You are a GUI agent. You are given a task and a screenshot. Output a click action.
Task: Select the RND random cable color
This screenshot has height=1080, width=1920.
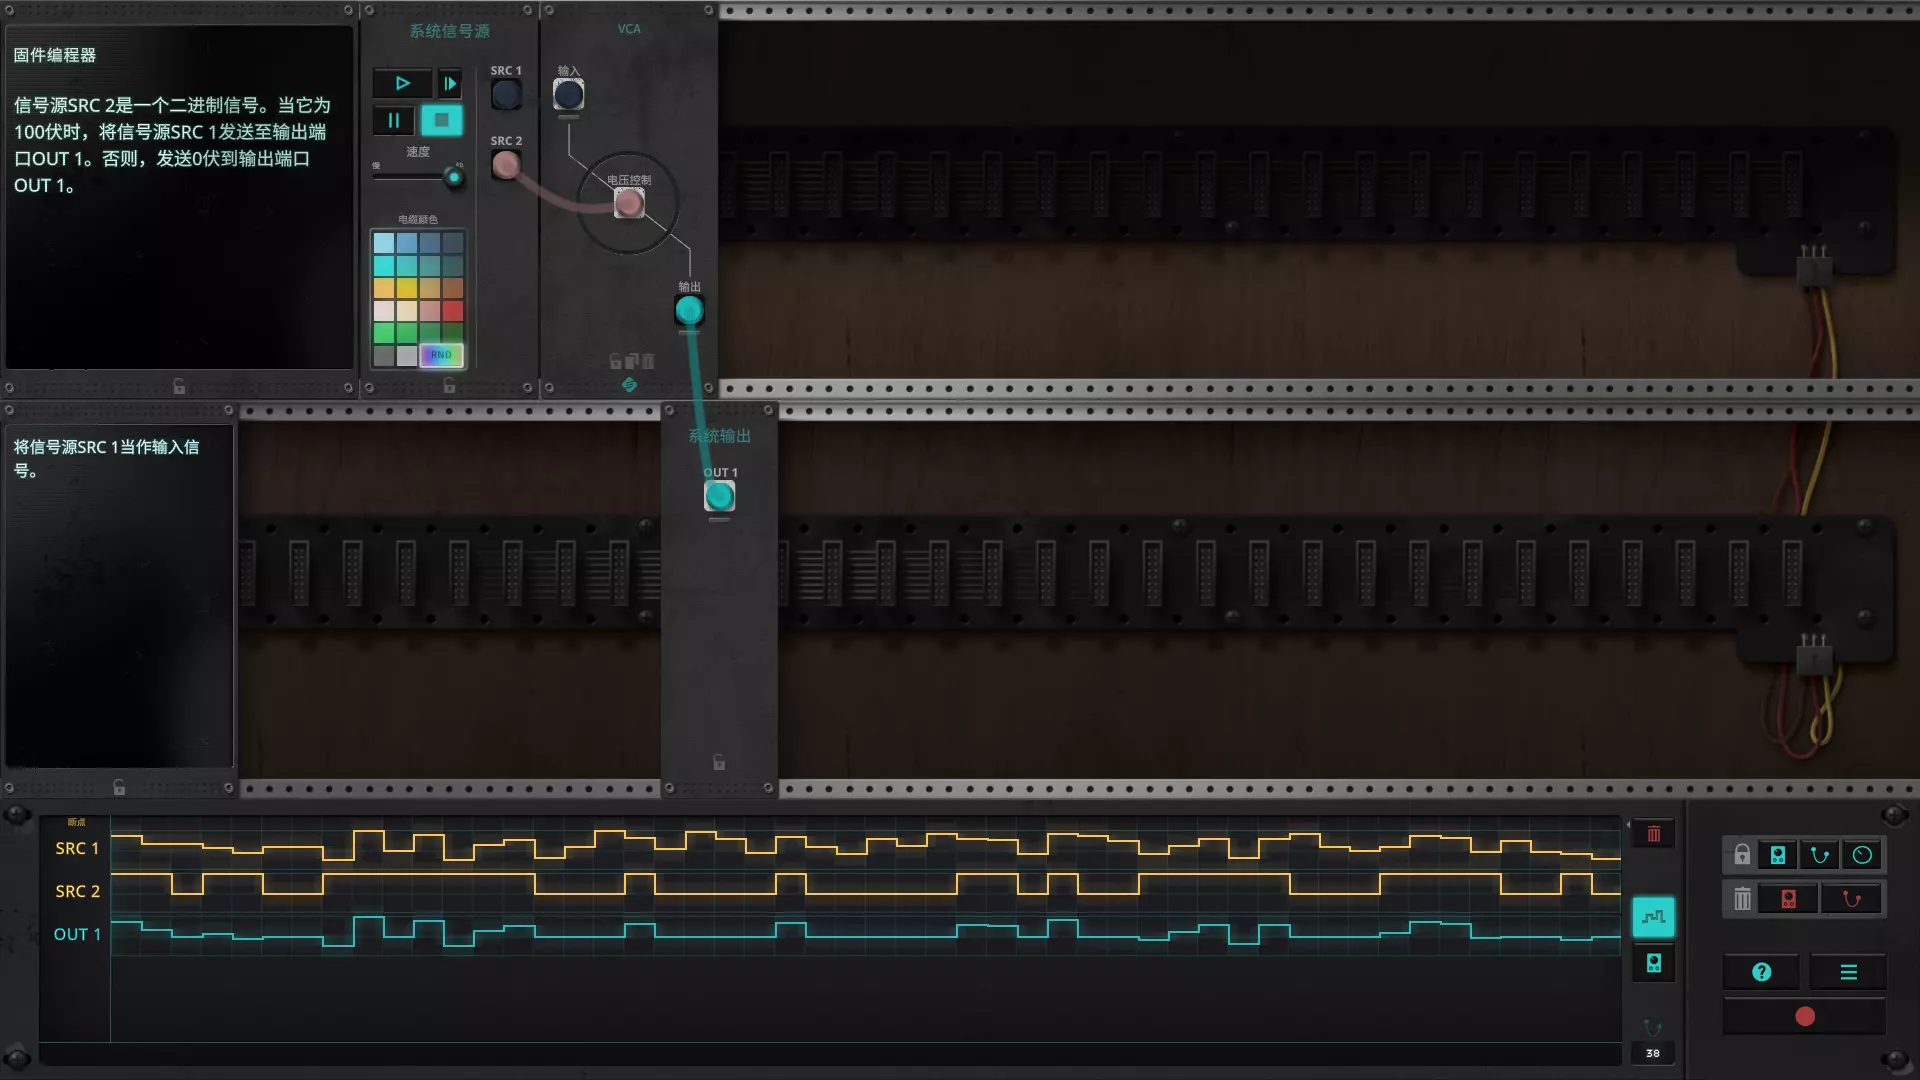[441, 355]
